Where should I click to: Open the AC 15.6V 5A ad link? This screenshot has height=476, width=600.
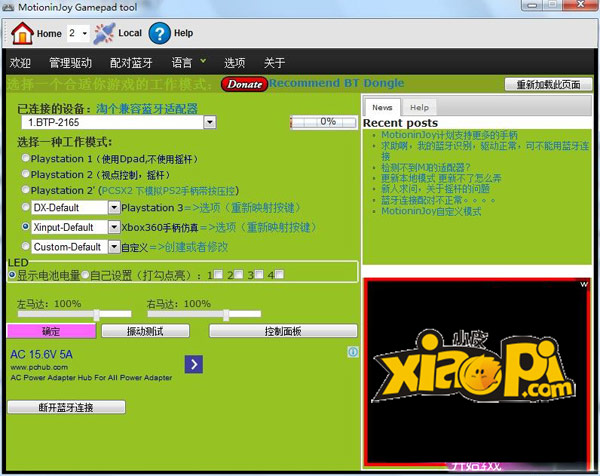[x=41, y=354]
